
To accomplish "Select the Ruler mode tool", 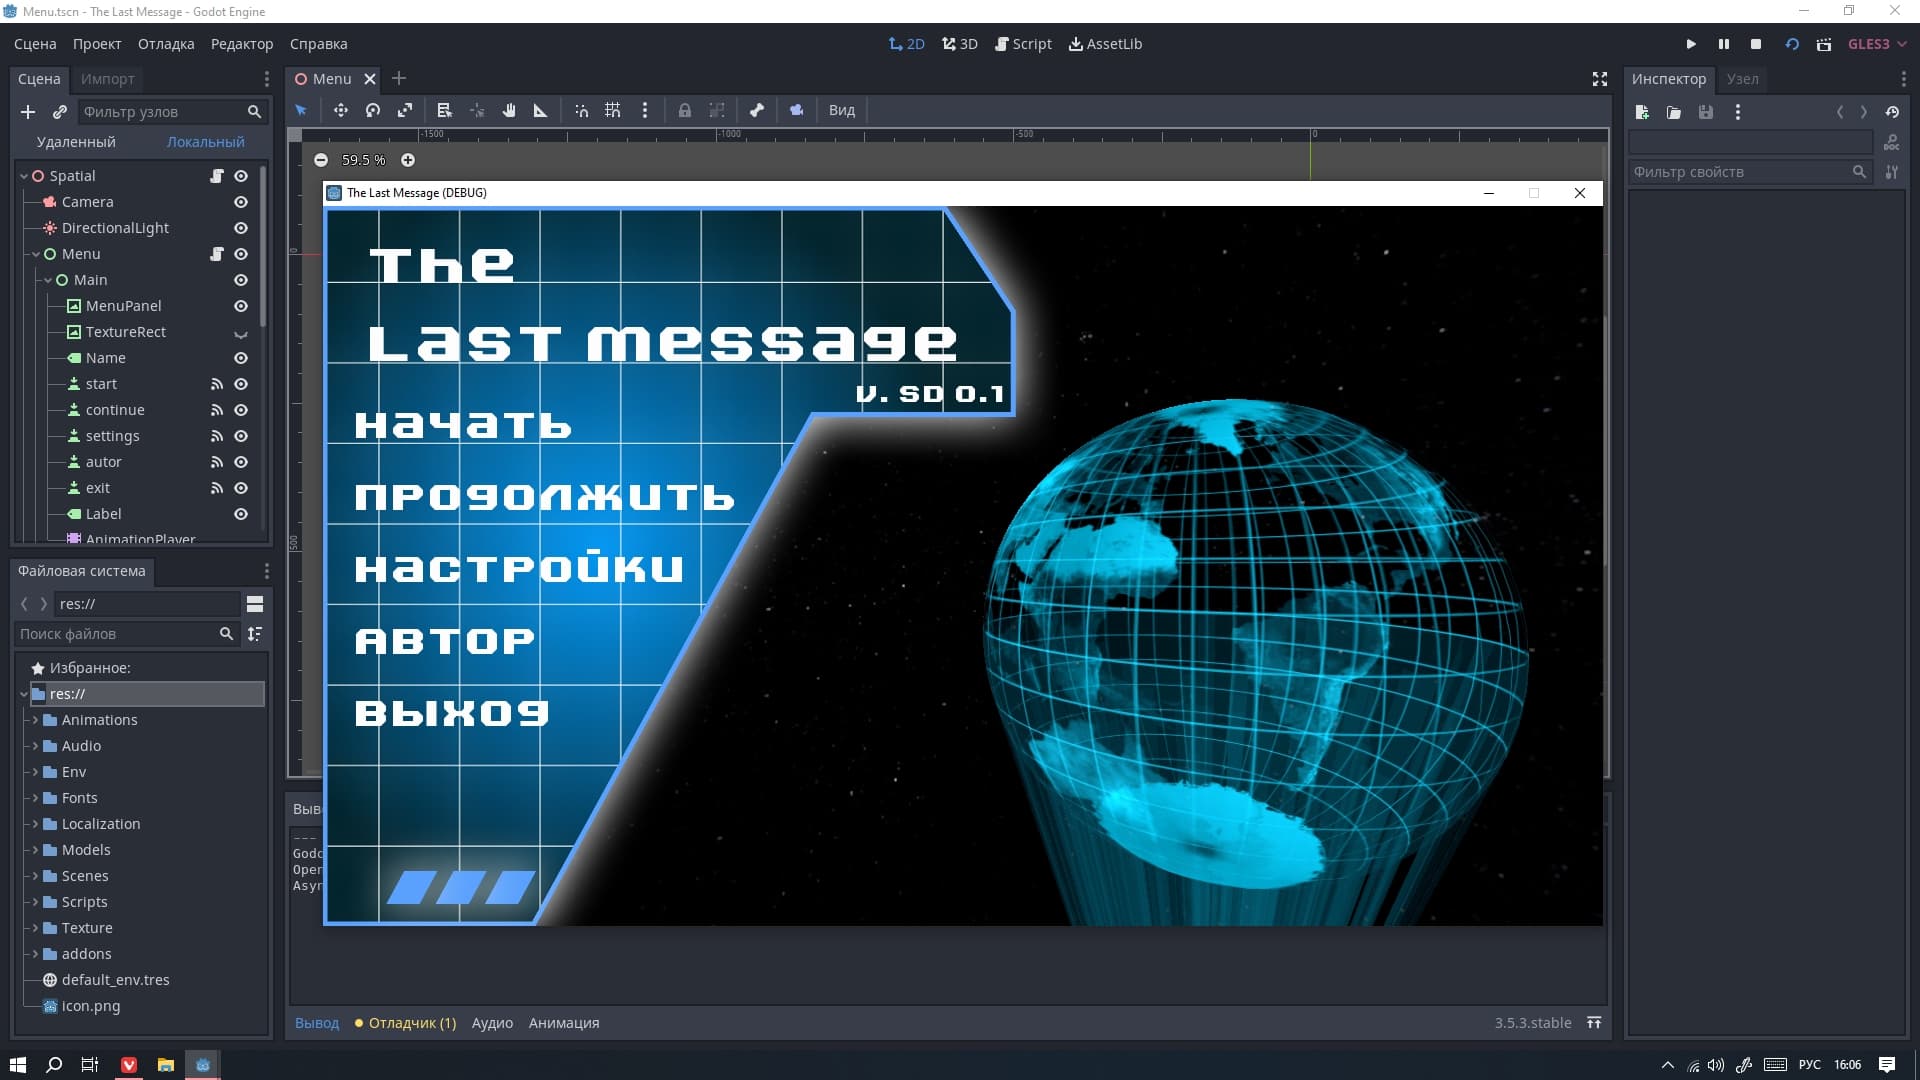I will [540, 110].
